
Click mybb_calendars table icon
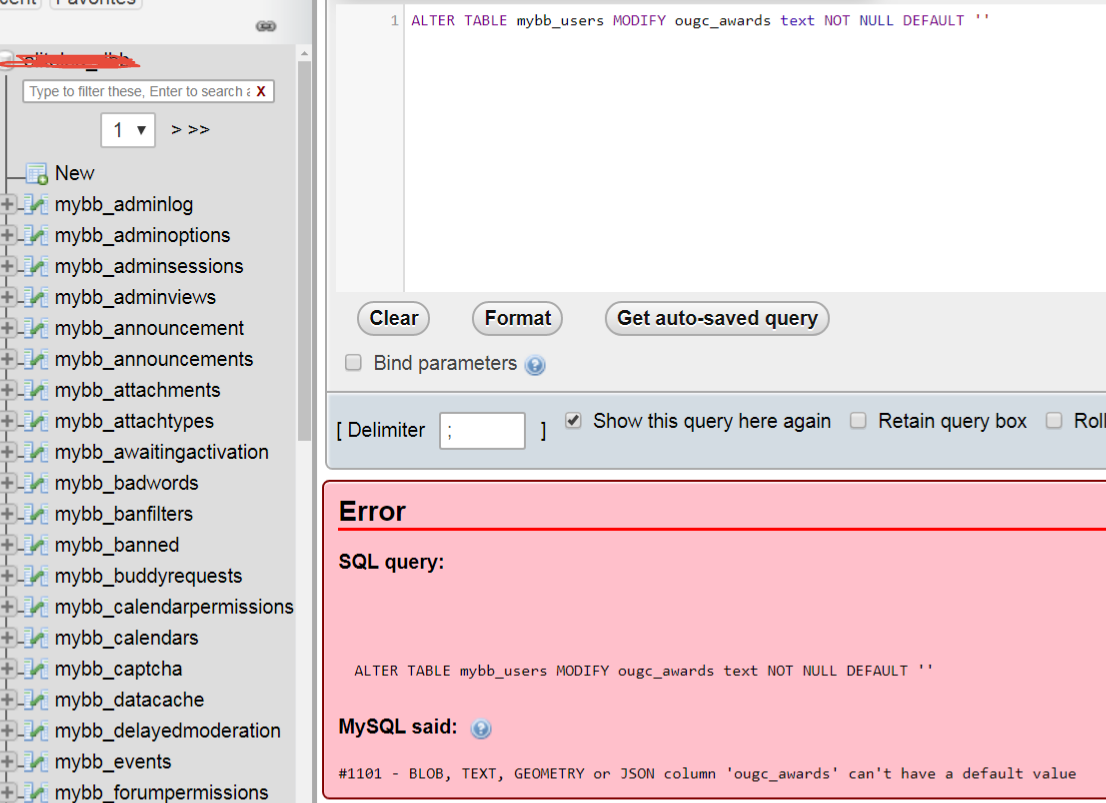(x=37, y=639)
